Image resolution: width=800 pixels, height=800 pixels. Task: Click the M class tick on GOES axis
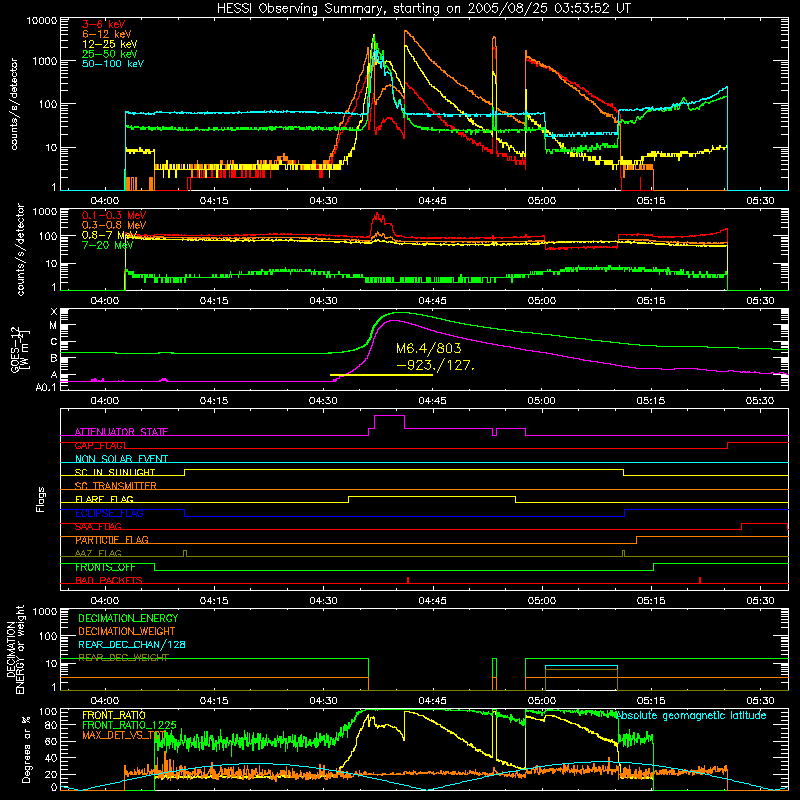[53, 326]
